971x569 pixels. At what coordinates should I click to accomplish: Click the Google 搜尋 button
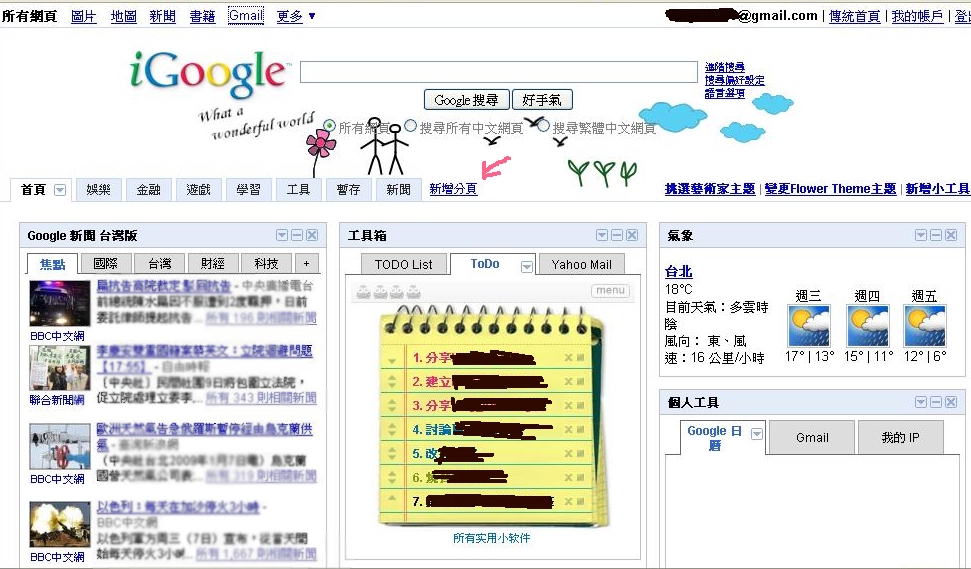[467, 100]
